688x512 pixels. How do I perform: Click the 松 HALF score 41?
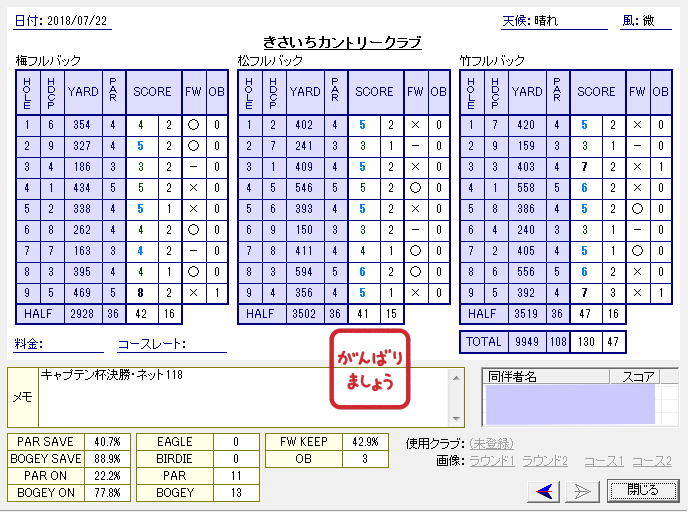(x=363, y=314)
